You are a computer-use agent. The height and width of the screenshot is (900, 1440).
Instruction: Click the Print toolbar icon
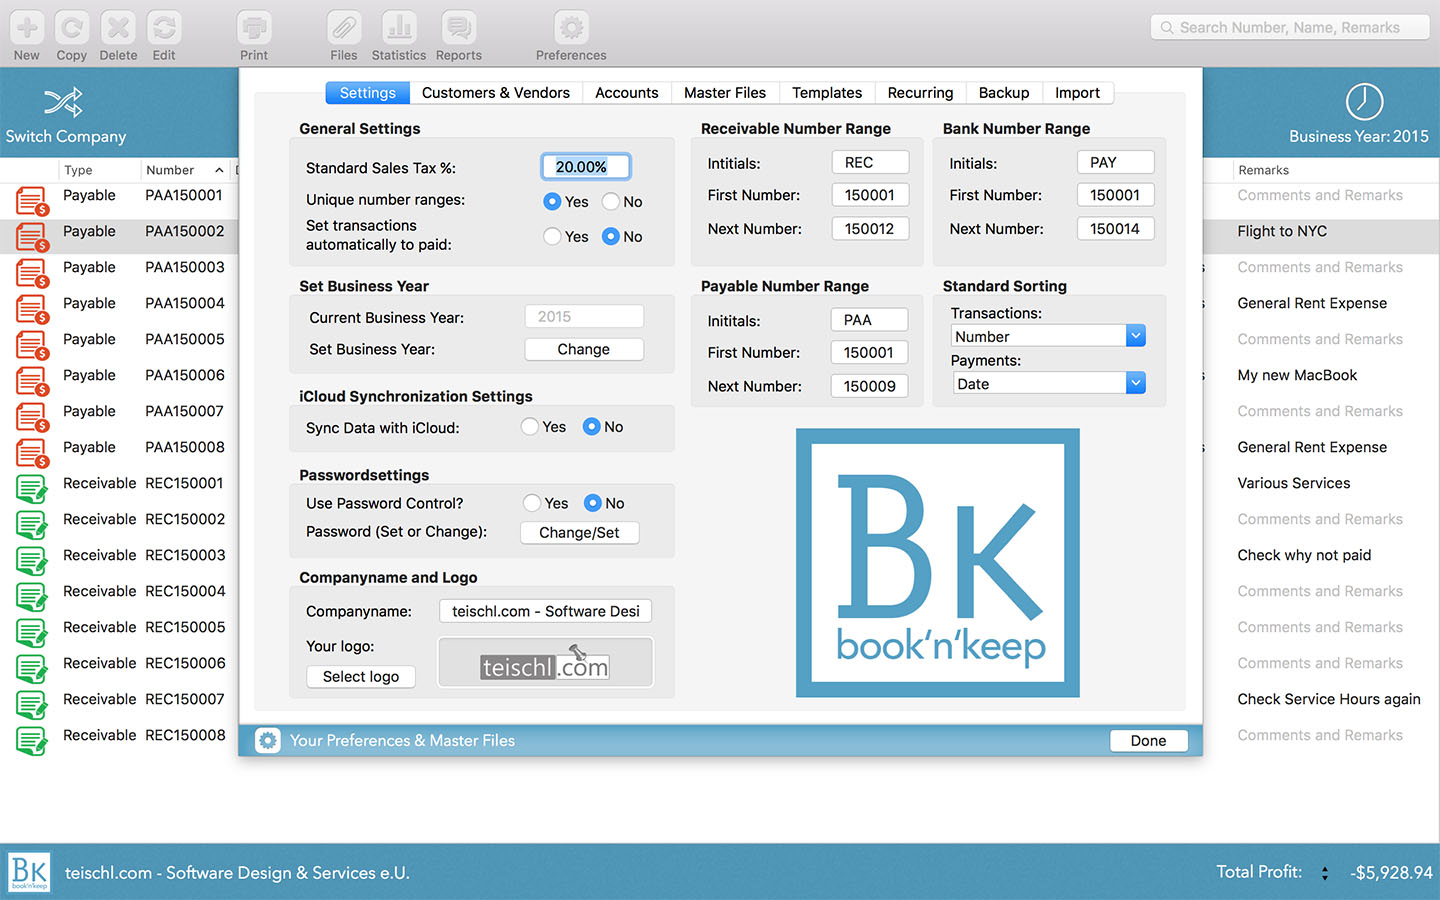(x=254, y=27)
